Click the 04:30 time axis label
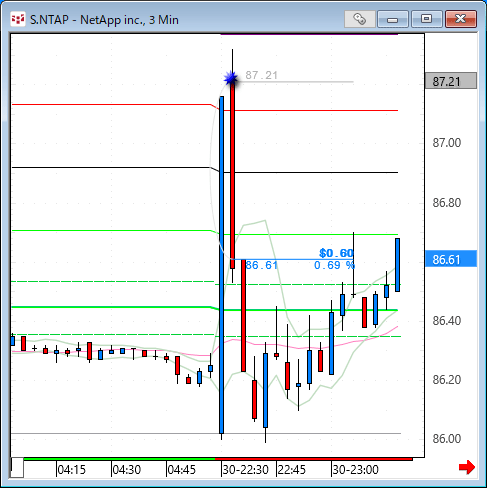 tap(127, 470)
